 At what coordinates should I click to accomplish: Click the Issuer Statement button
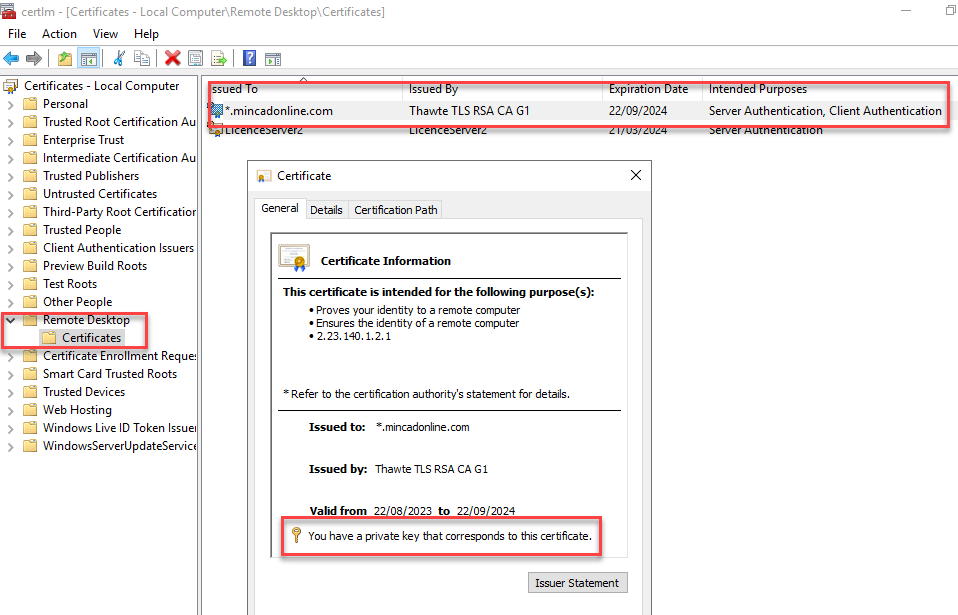[x=577, y=582]
